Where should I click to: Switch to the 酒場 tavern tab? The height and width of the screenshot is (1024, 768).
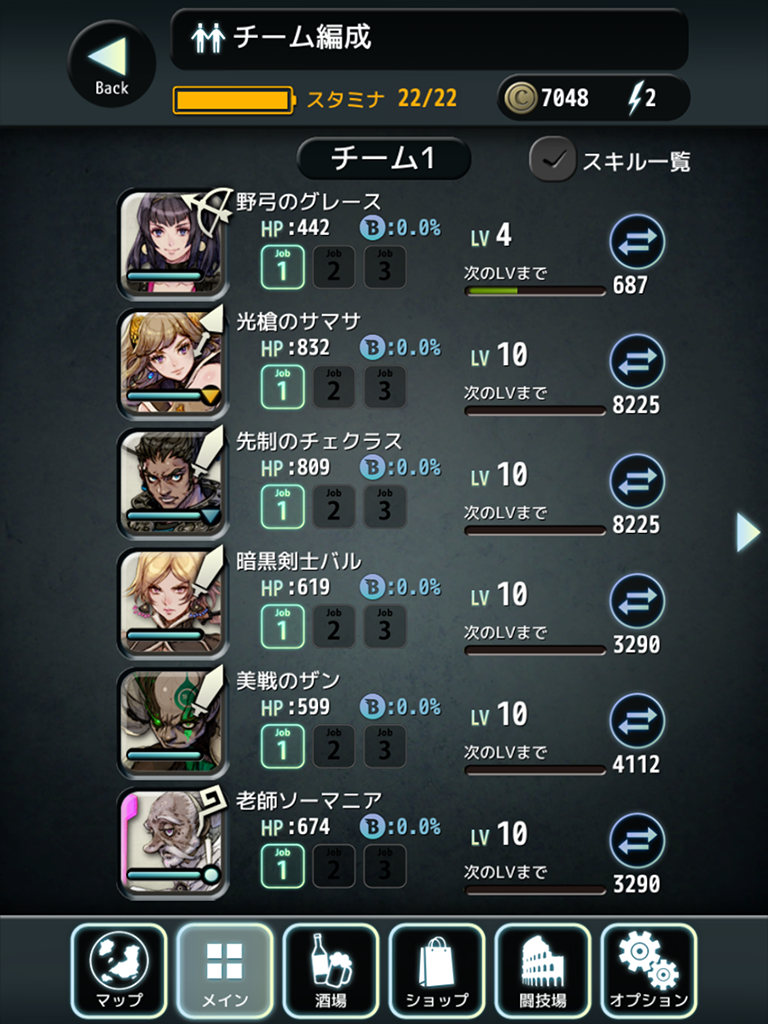pos(330,970)
